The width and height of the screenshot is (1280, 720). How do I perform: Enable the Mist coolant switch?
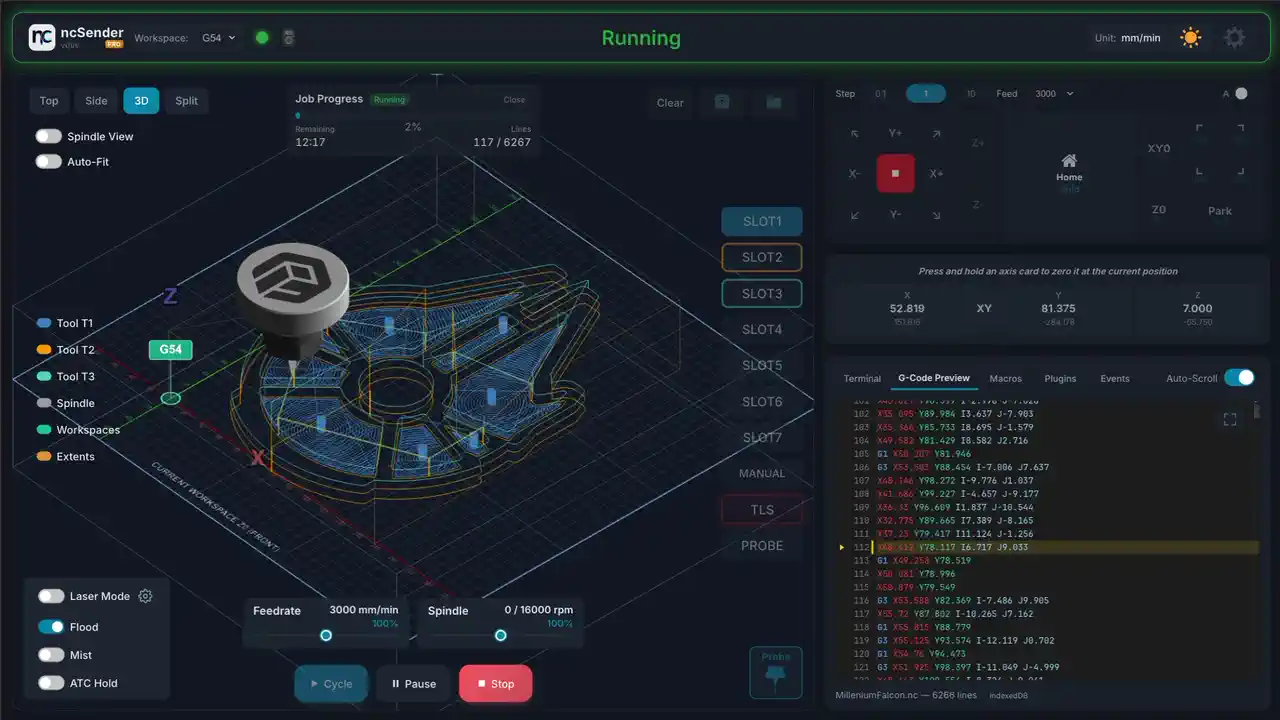tap(51, 655)
